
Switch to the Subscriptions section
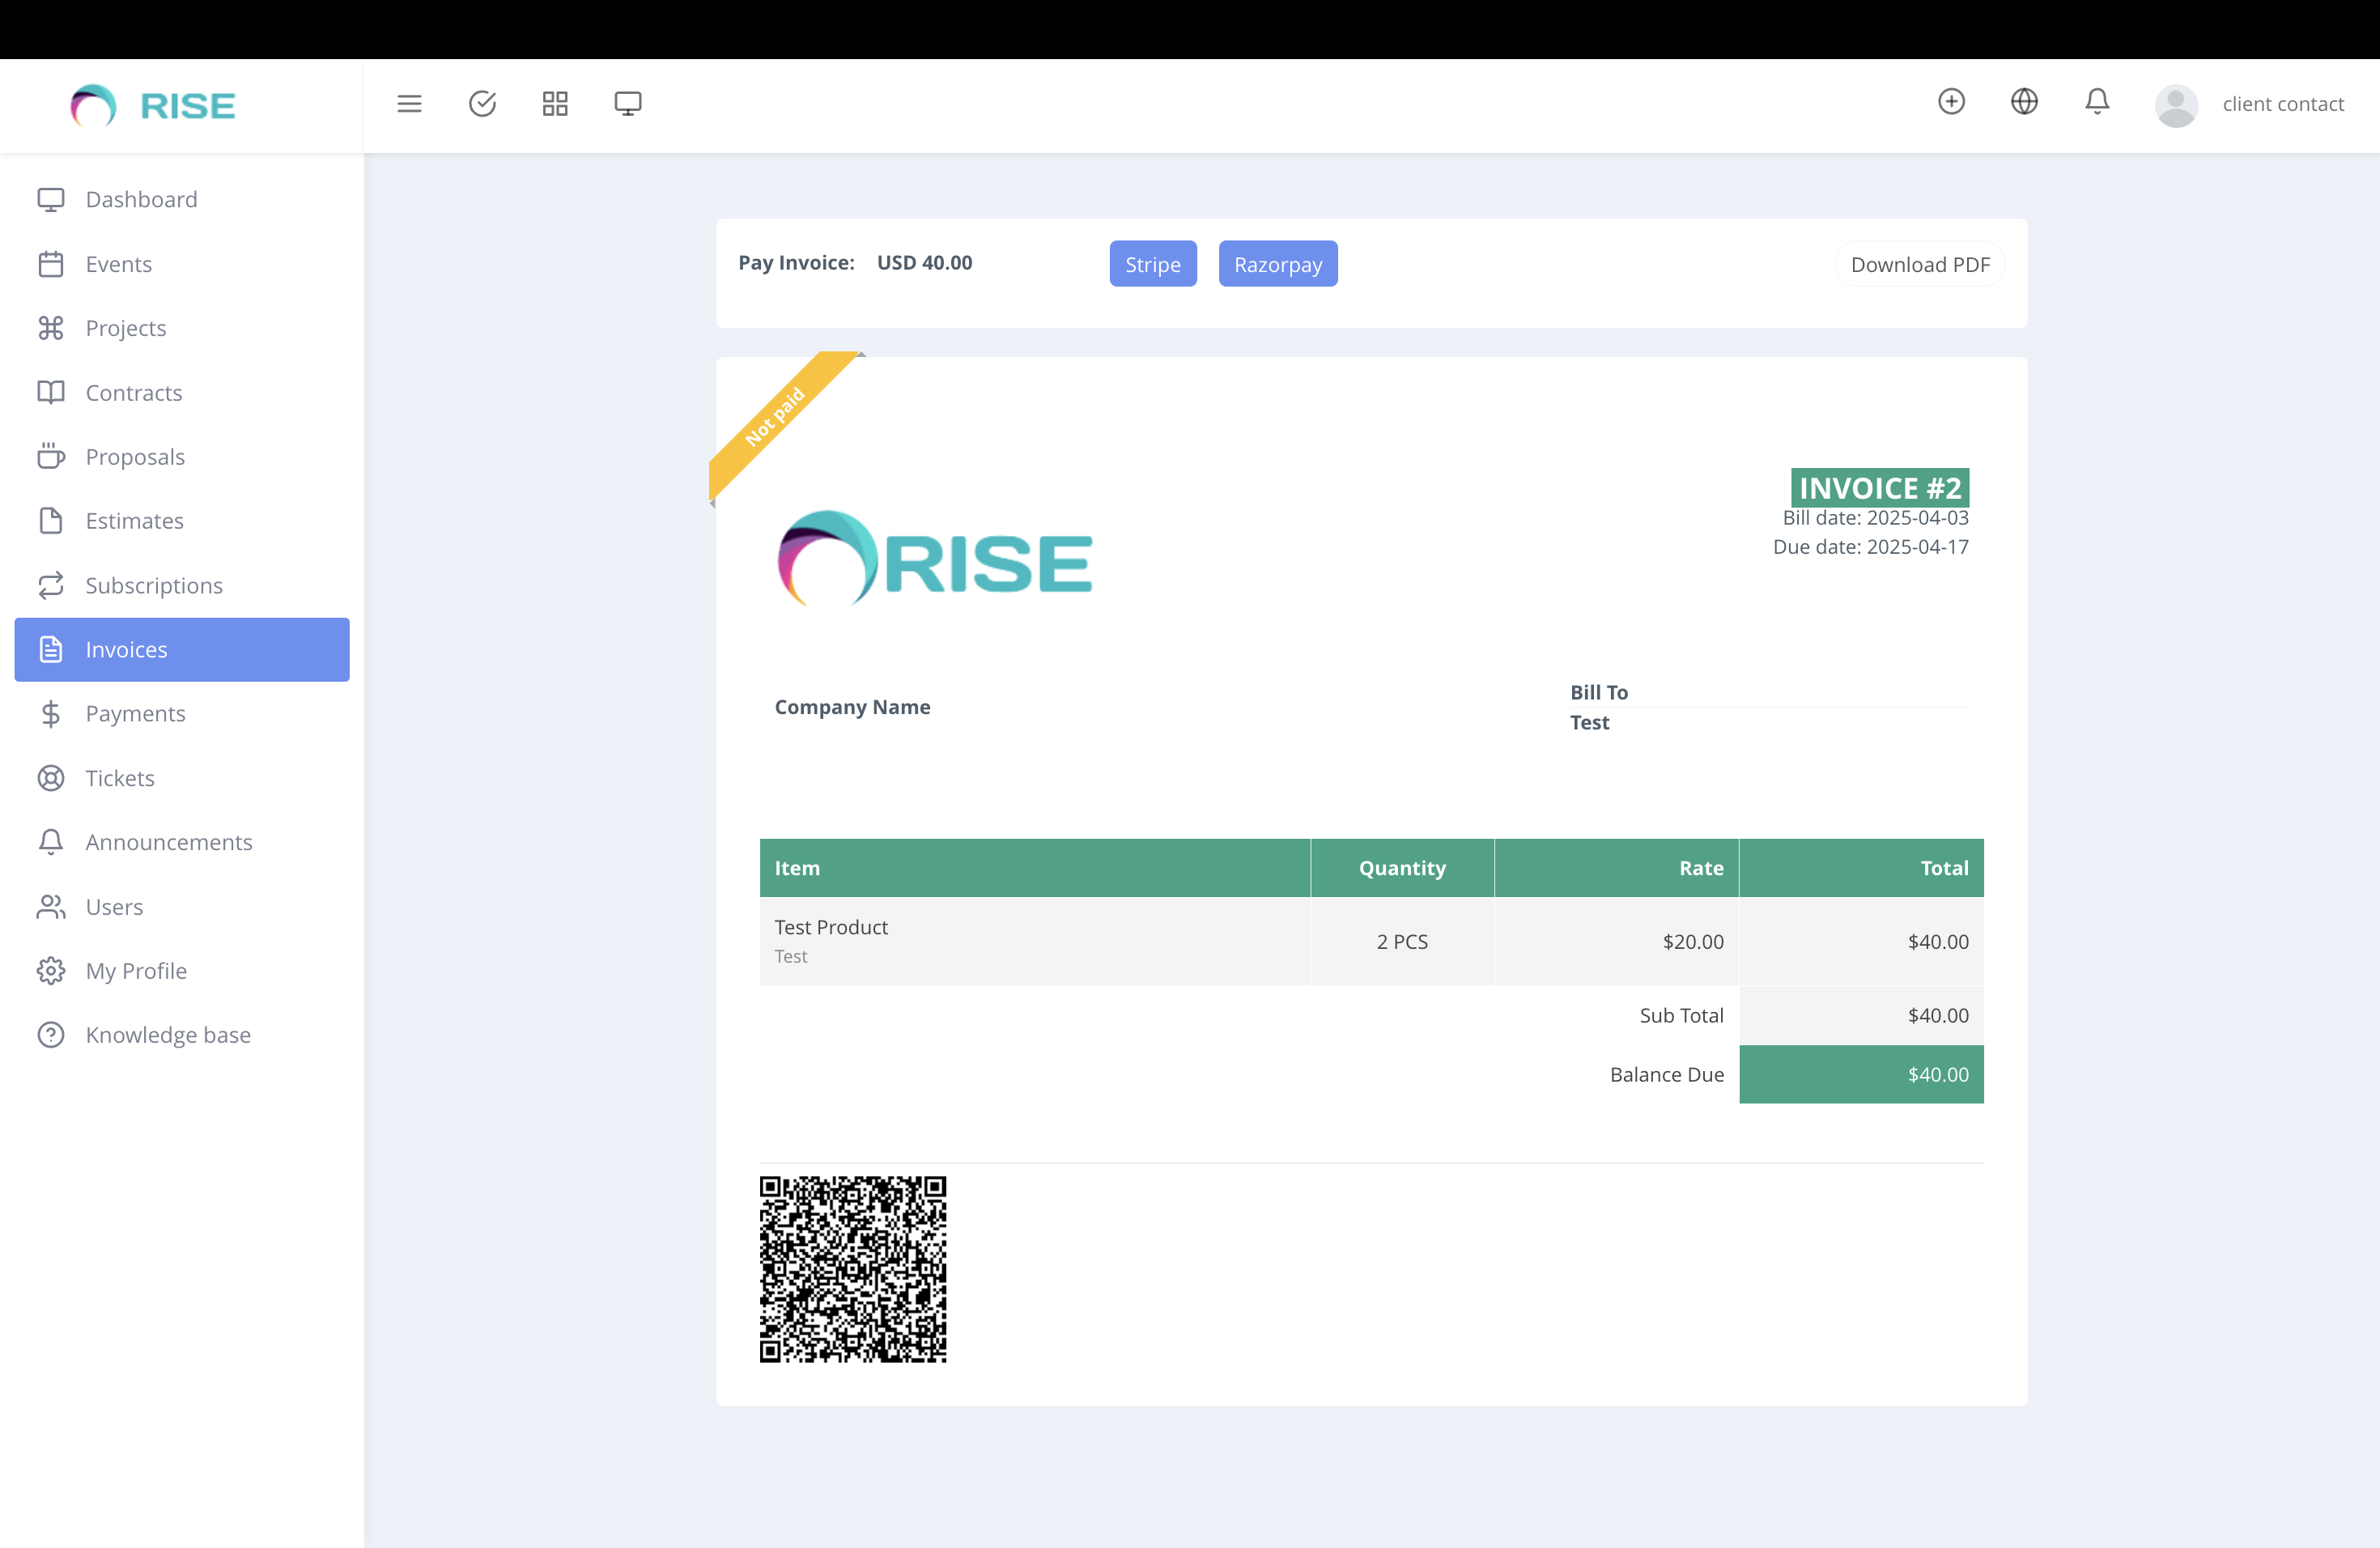154,585
